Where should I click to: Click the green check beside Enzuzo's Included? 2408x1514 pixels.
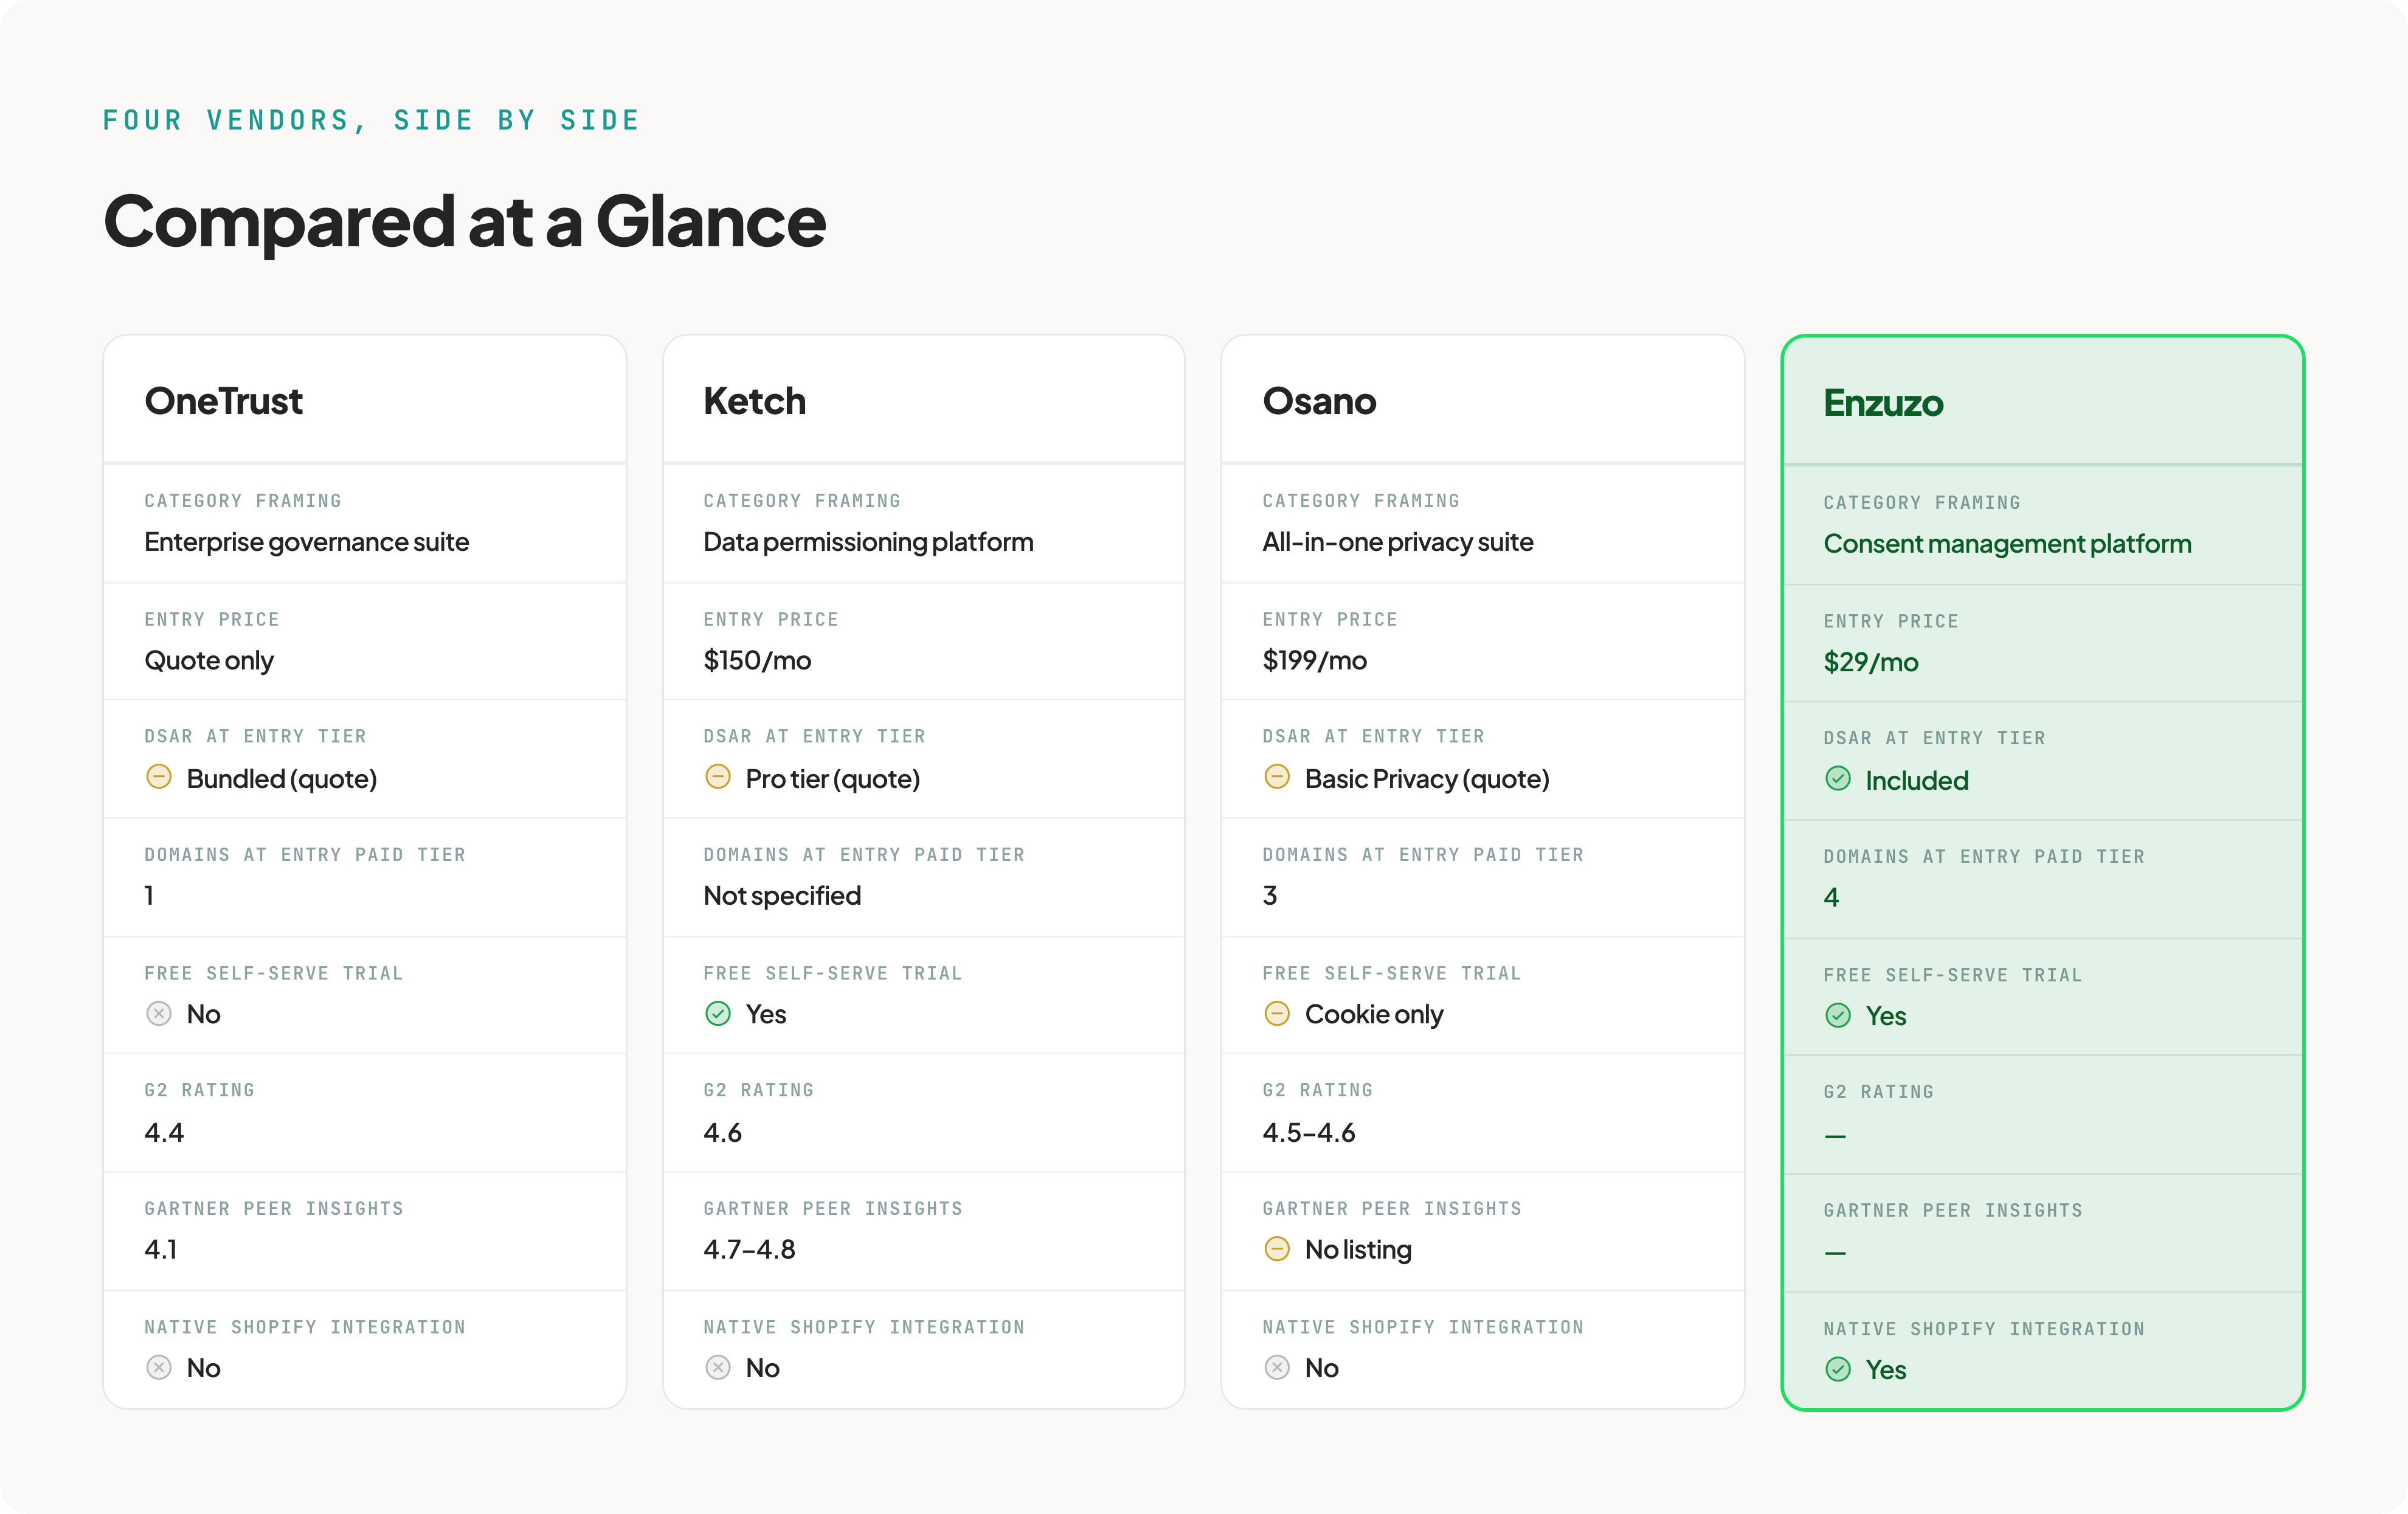1838,779
